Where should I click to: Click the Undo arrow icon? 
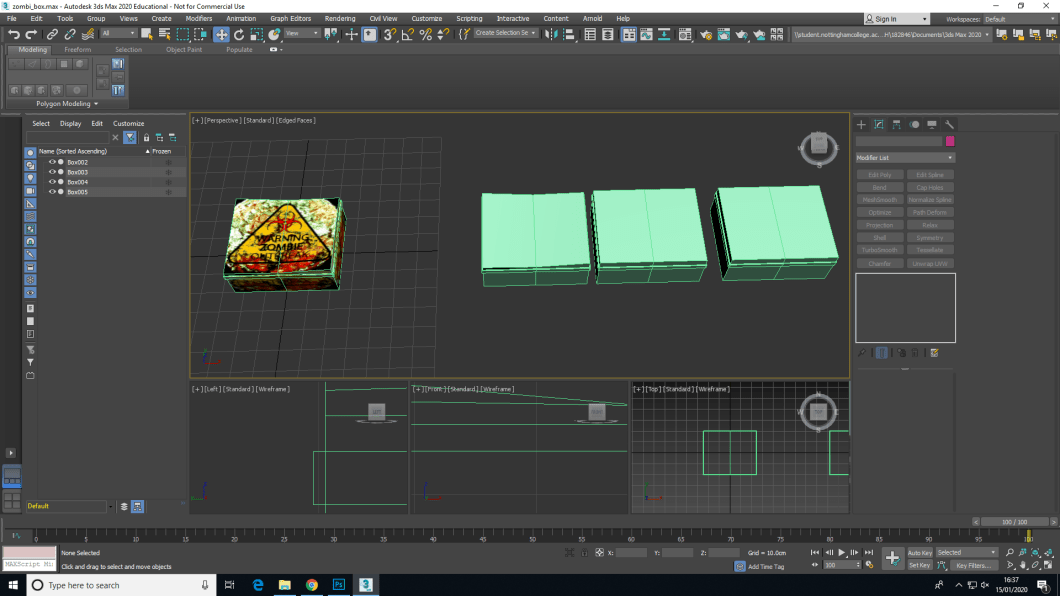14,34
